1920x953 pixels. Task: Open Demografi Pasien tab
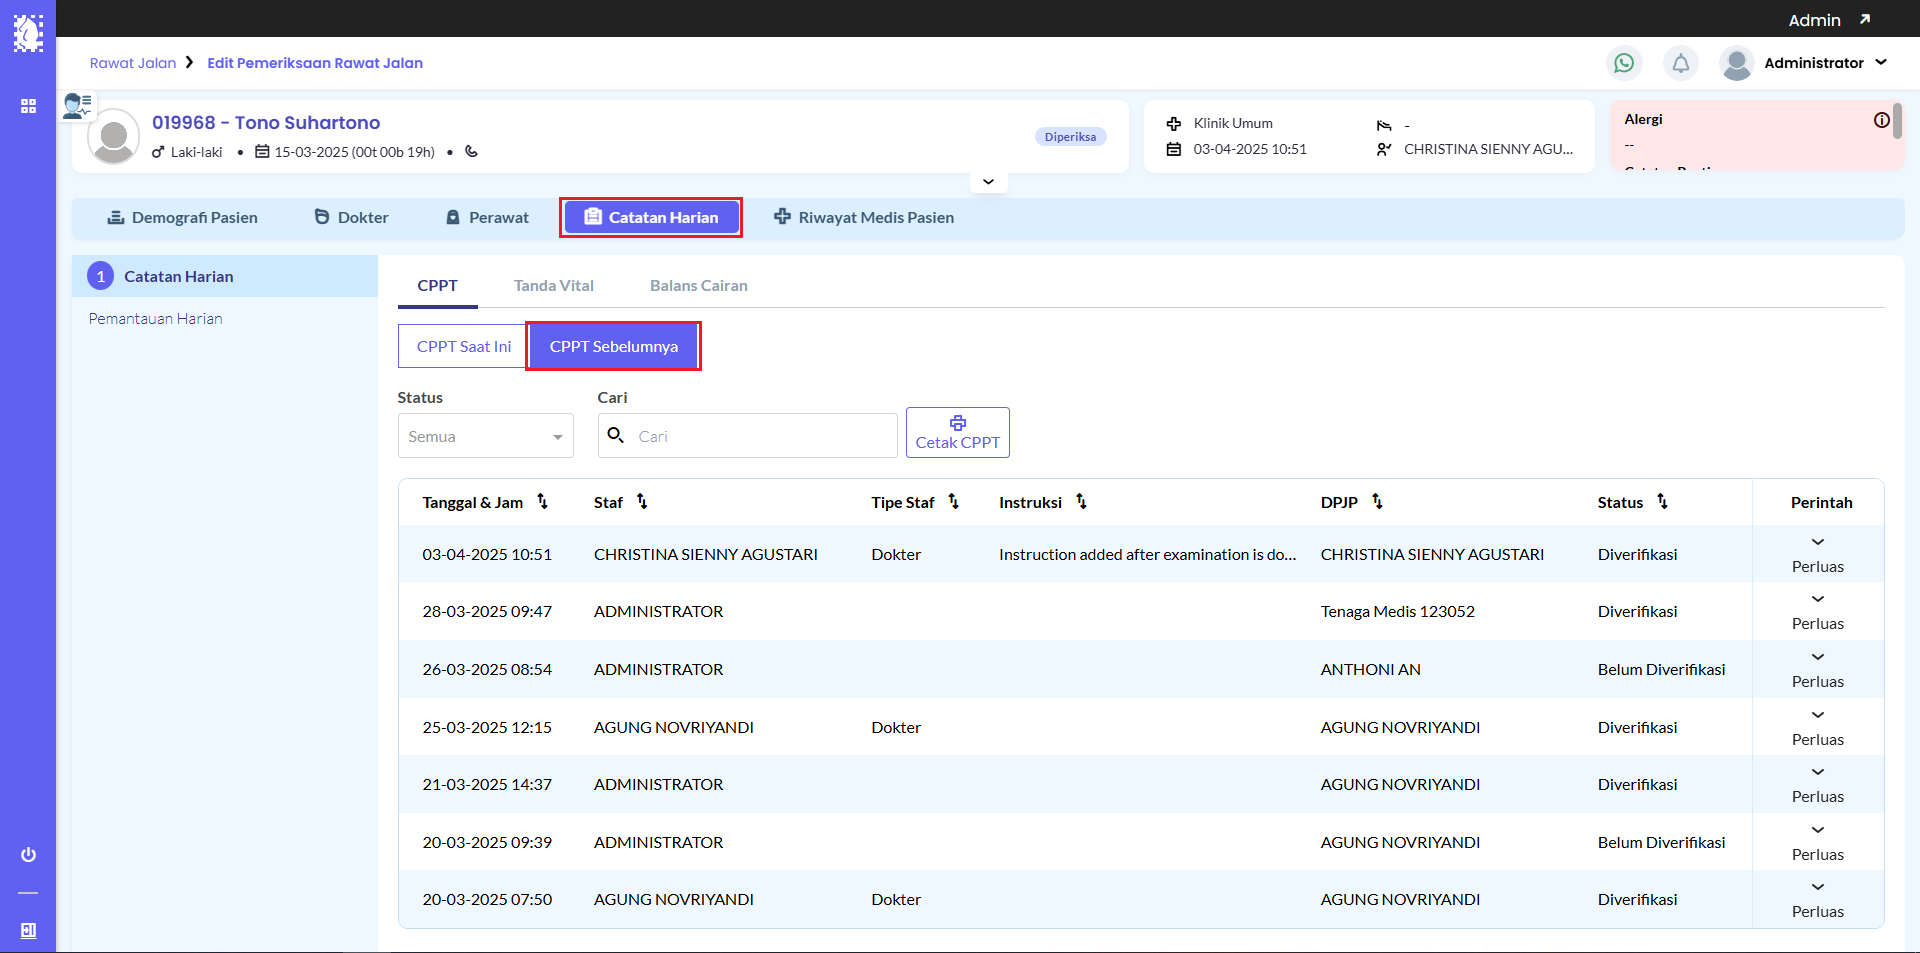(183, 218)
